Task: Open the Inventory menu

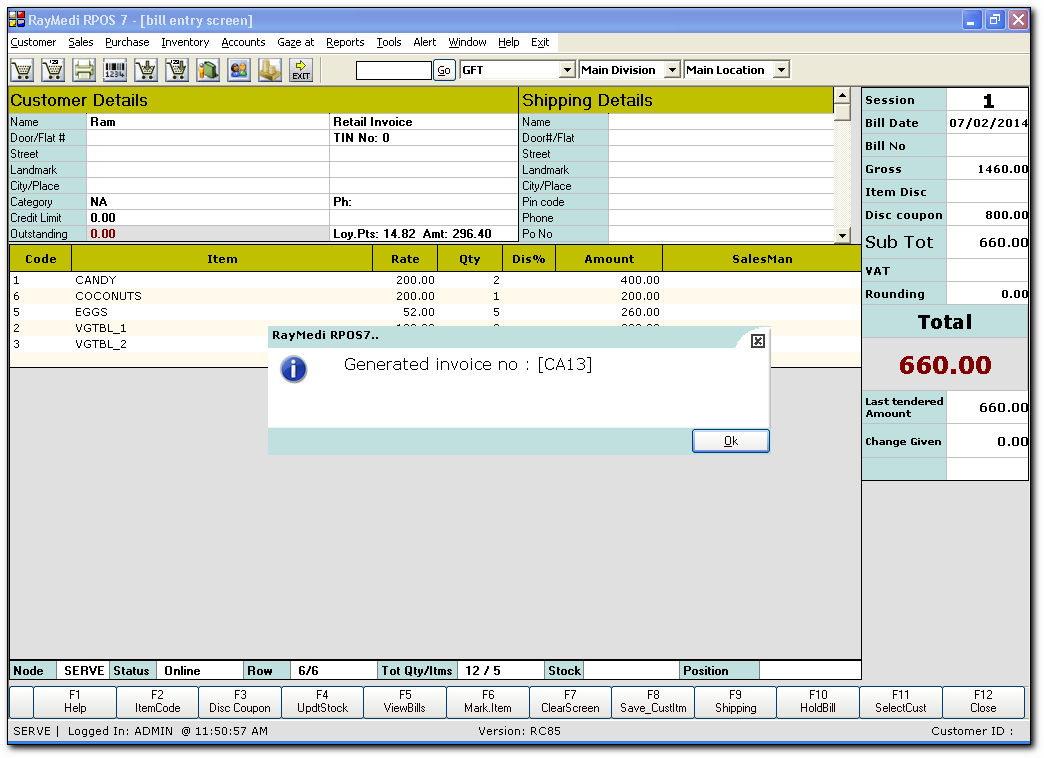Action: click(185, 42)
